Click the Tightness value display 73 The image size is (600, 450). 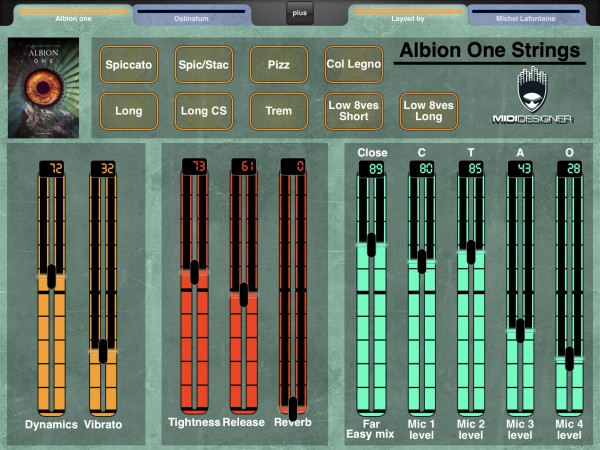tap(194, 166)
